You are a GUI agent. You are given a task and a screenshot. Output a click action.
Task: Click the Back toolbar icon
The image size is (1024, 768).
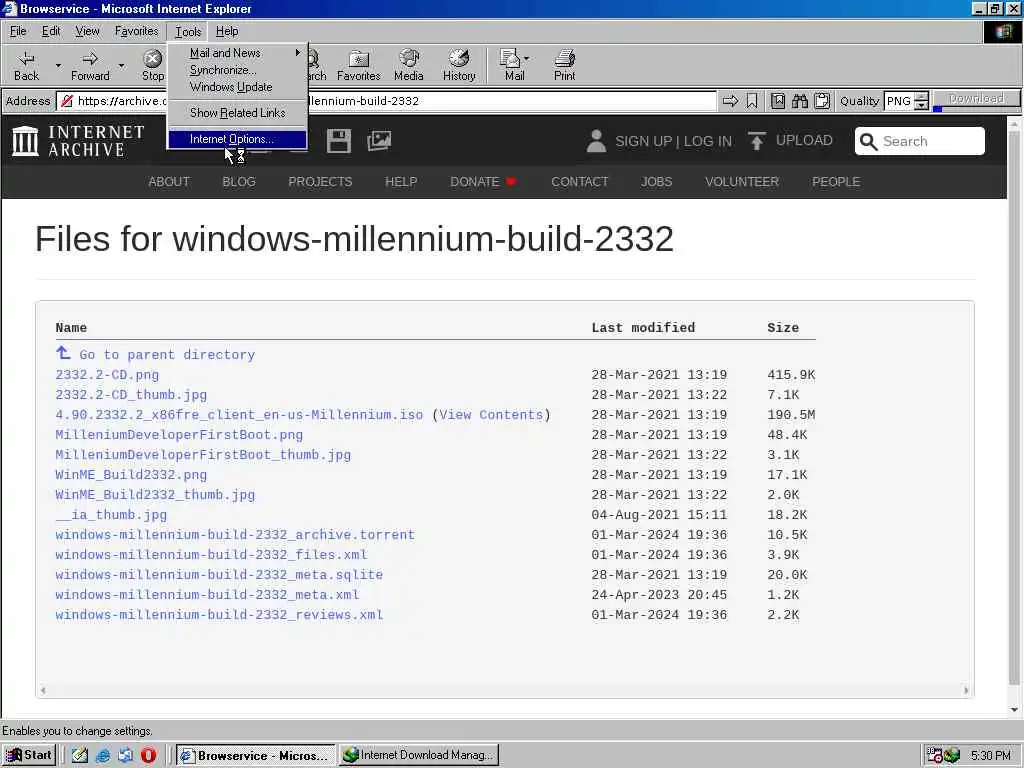pos(26,65)
